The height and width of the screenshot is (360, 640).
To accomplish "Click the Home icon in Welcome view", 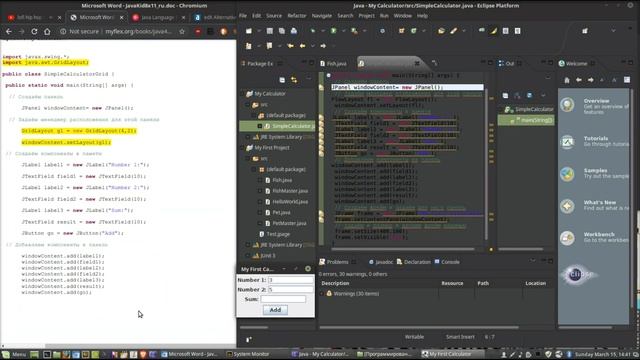I will pos(567,80).
